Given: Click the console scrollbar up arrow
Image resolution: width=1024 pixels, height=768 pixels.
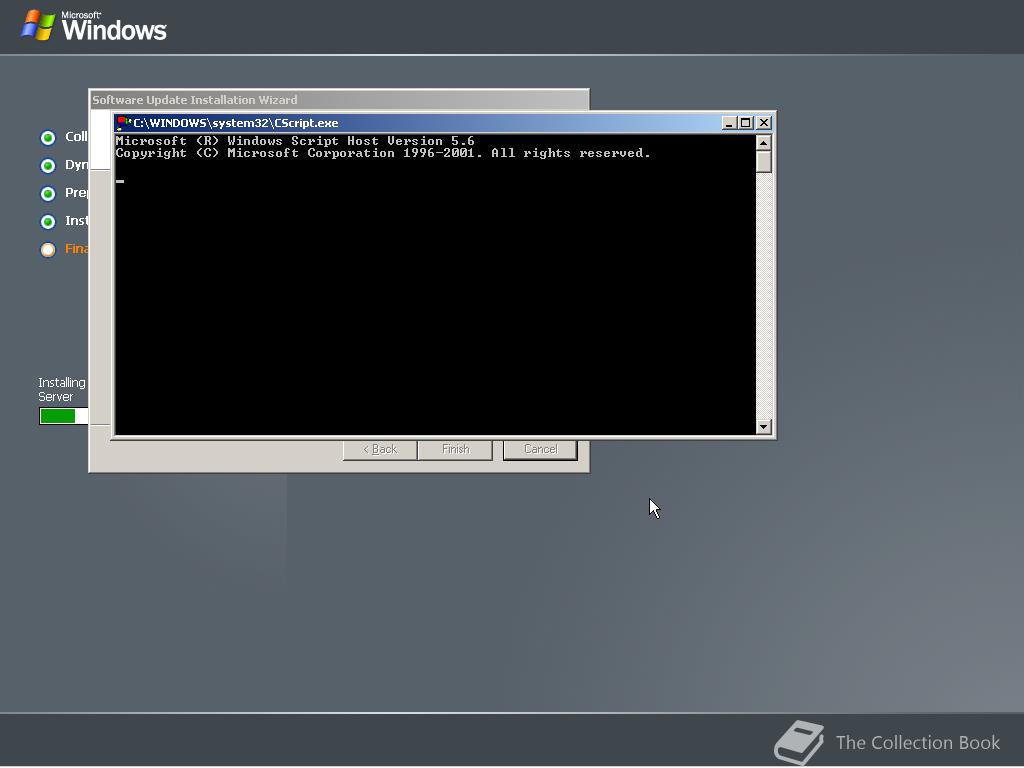Looking at the screenshot, I should click(763, 143).
